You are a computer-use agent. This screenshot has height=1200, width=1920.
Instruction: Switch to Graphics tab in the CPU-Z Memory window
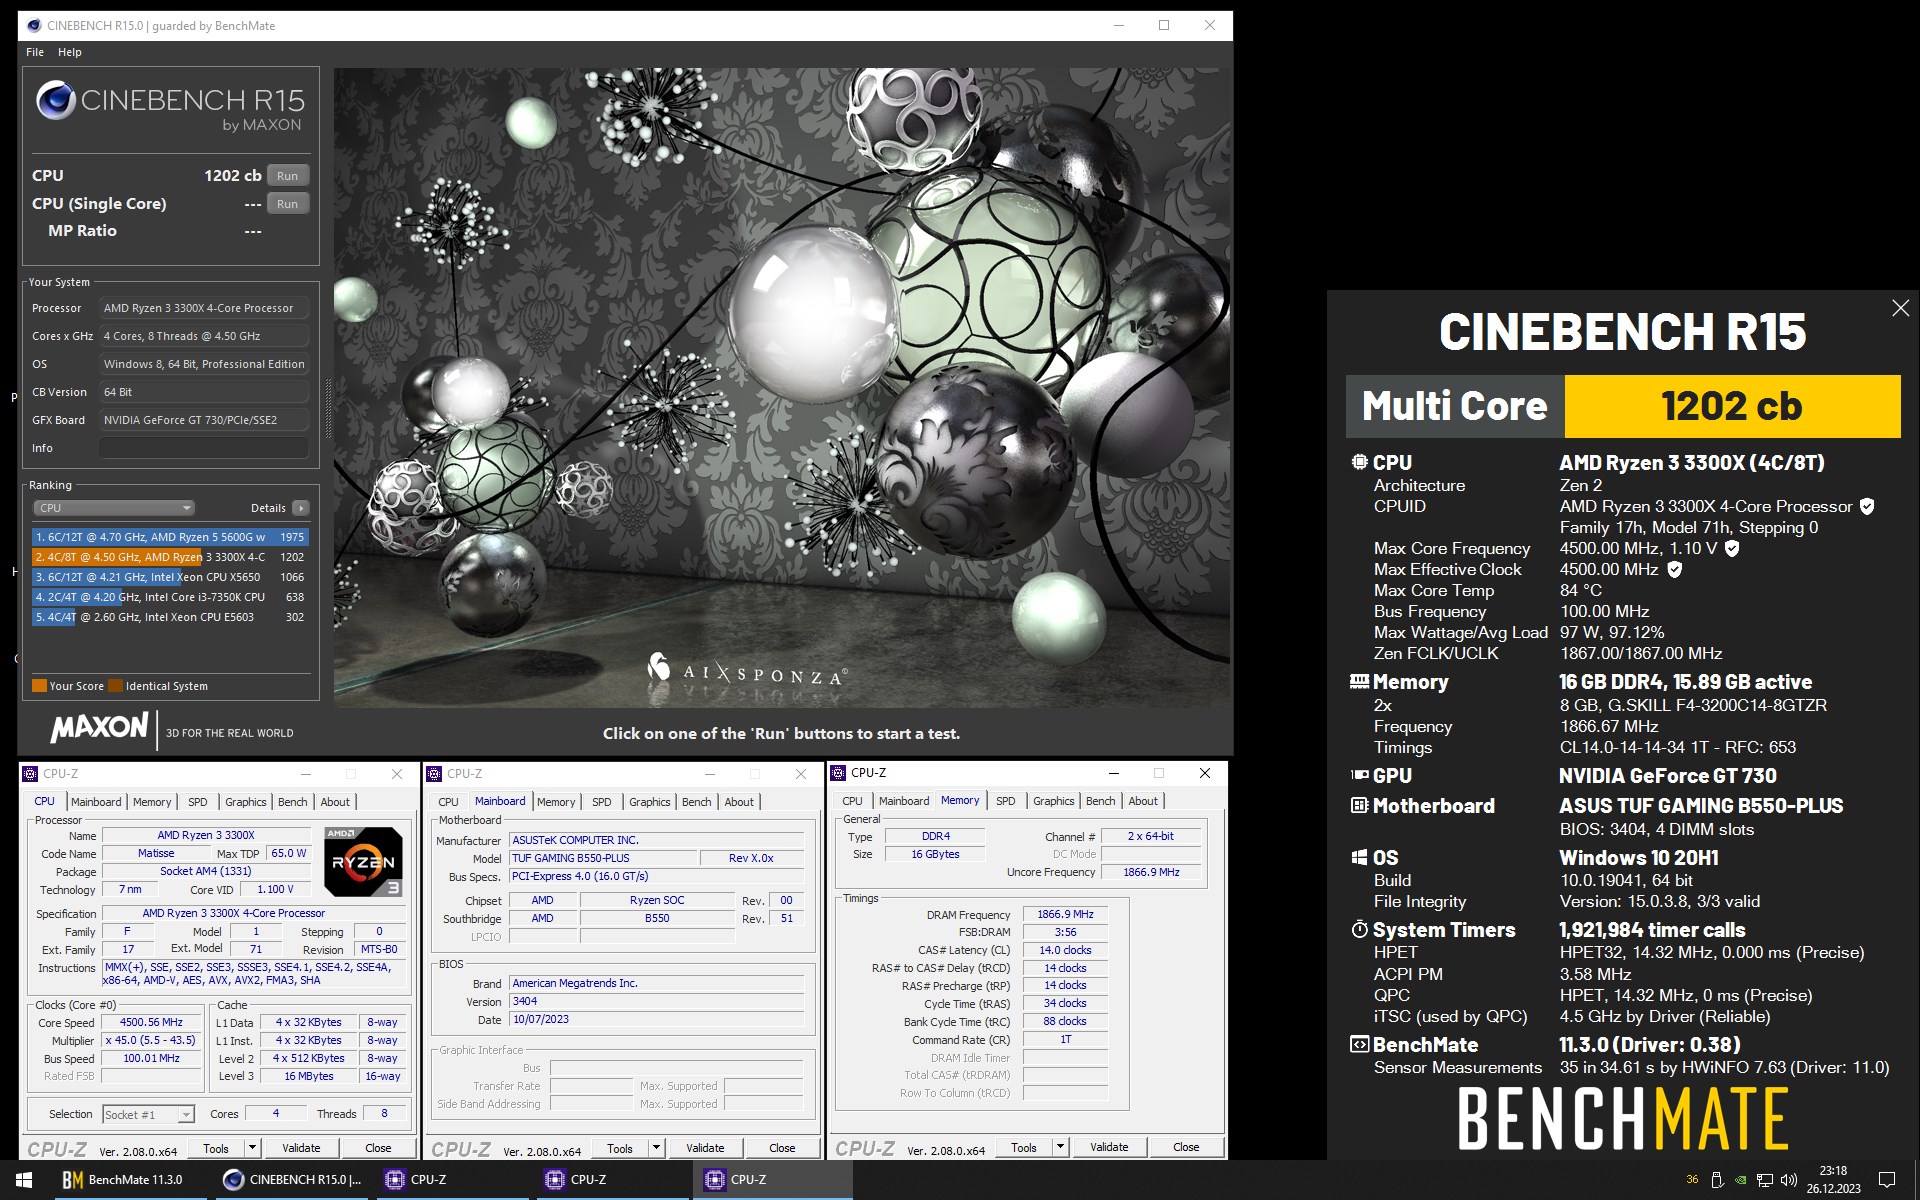click(1054, 801)
